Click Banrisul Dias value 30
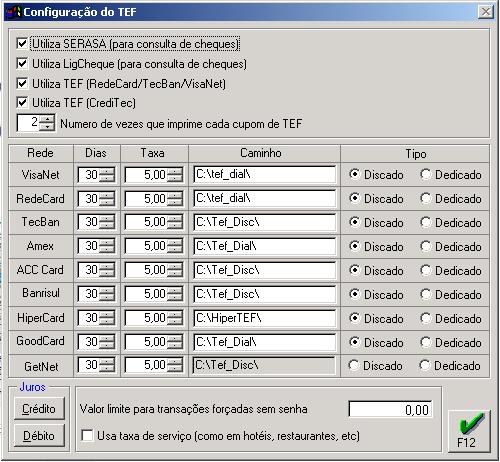Screen dimensions: 500x462 click(x=89, y=294)
